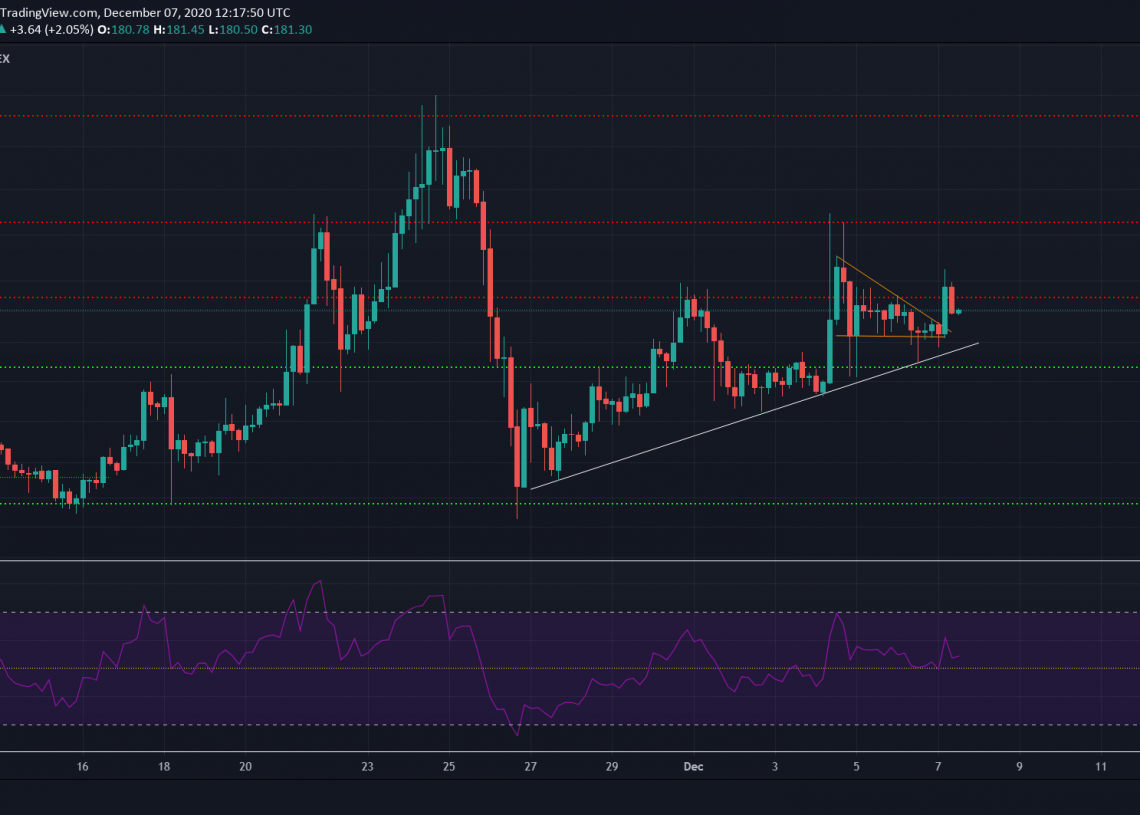Screen dimensions: 1140x815
Task: Select the lowest green dotted support line
Action: [x=300, y=504]
